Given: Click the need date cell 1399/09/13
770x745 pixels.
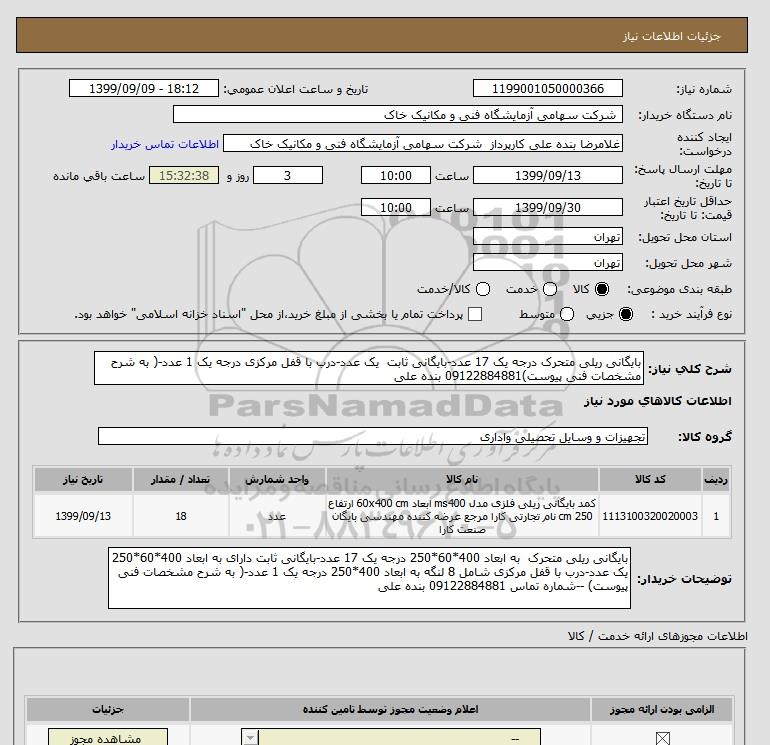Looking at the screenshot, I should click(83, 516).
